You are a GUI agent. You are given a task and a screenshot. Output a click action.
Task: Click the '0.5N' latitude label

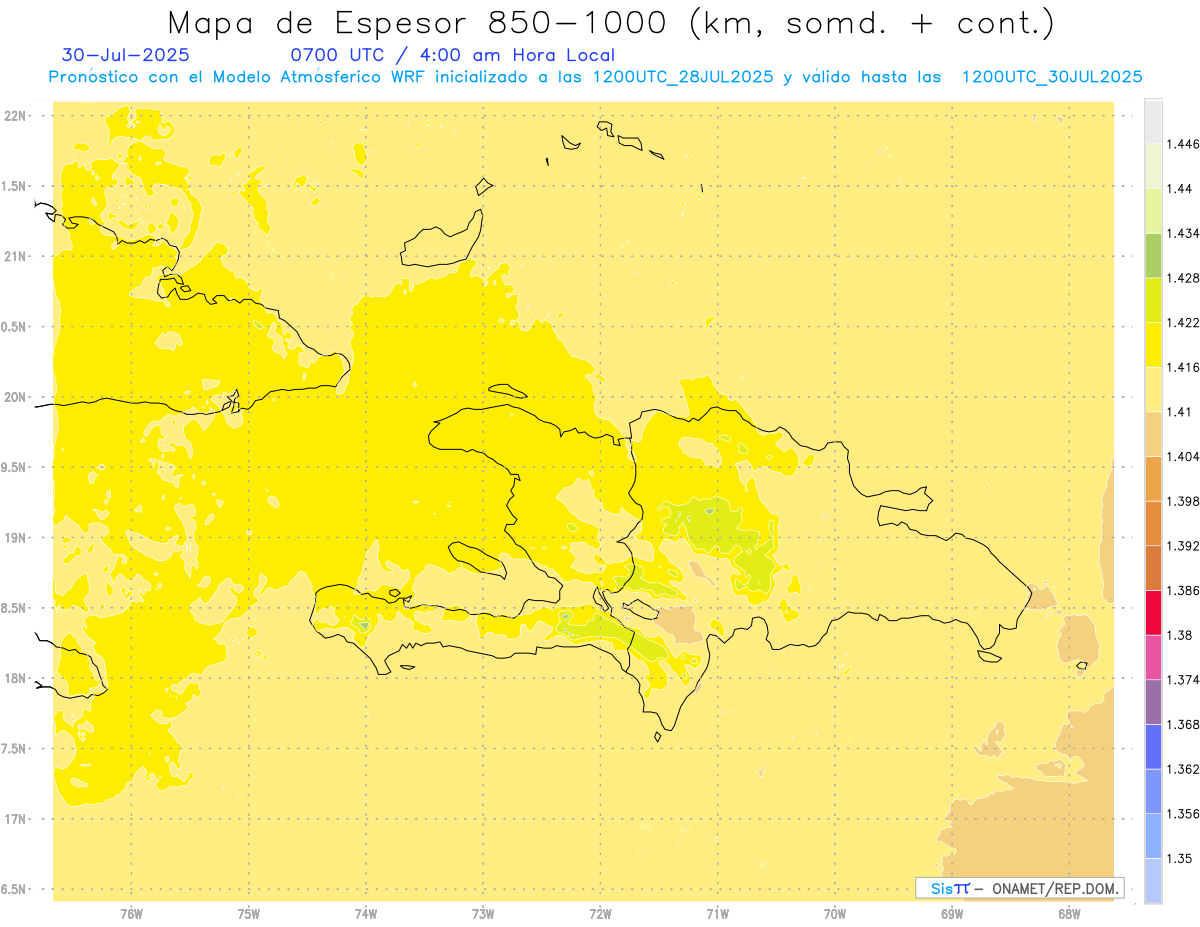tap(13, 327)
